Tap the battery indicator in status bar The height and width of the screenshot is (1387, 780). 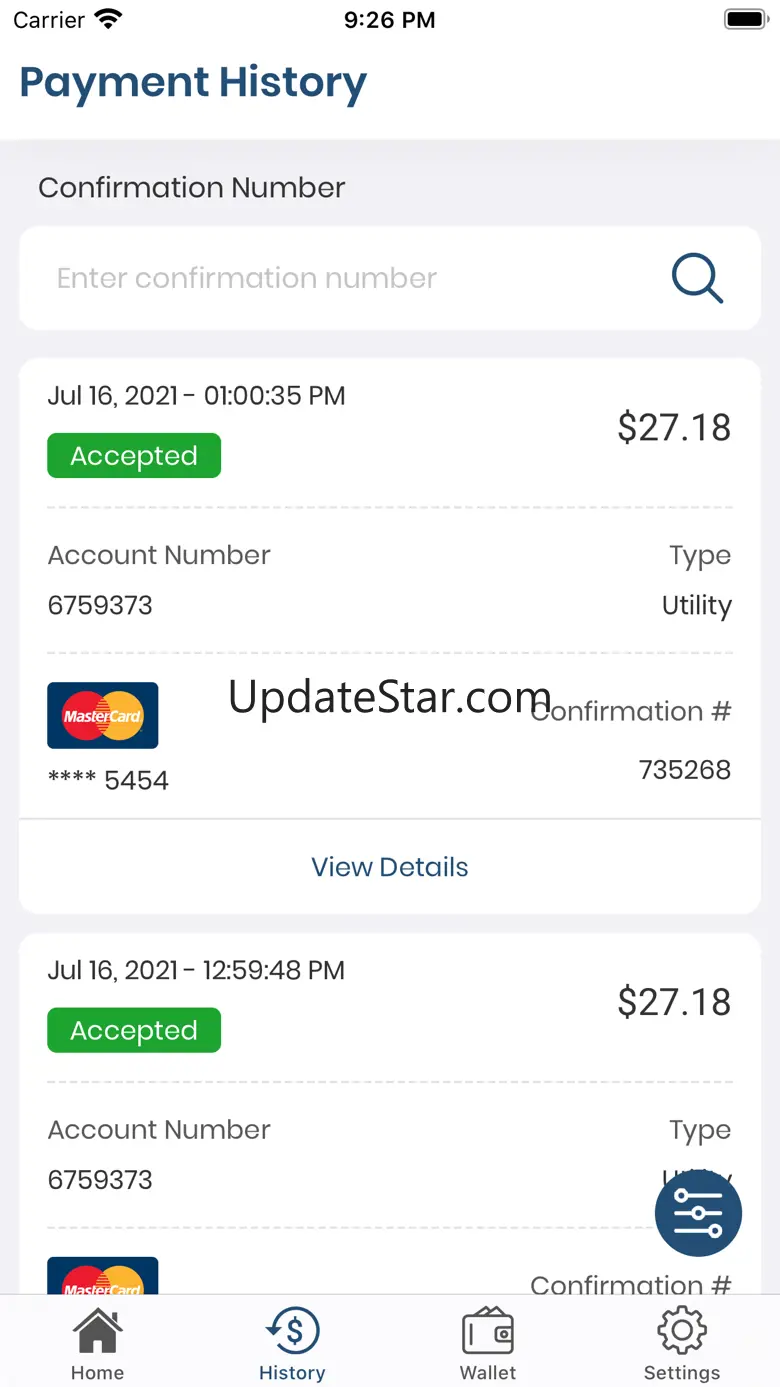[745, 20]
